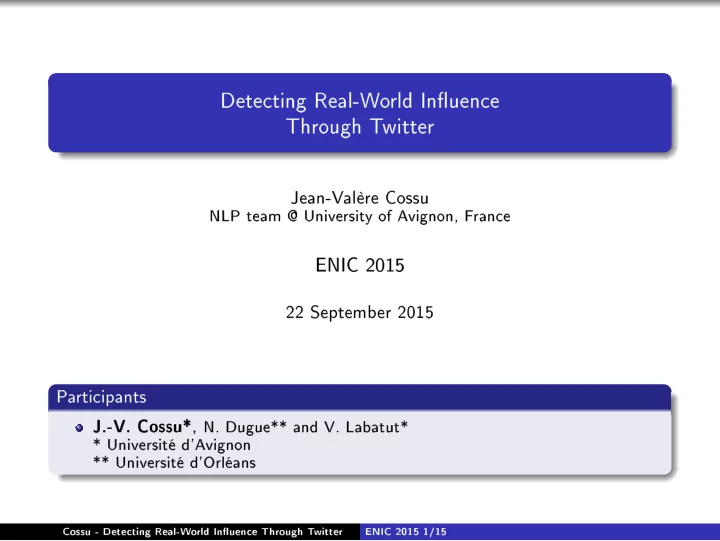The height and width of the screenshot is (541, 720).
Task: Click the 'ENIC 2015' conference text in the slide body
Action: coord(360,265)
